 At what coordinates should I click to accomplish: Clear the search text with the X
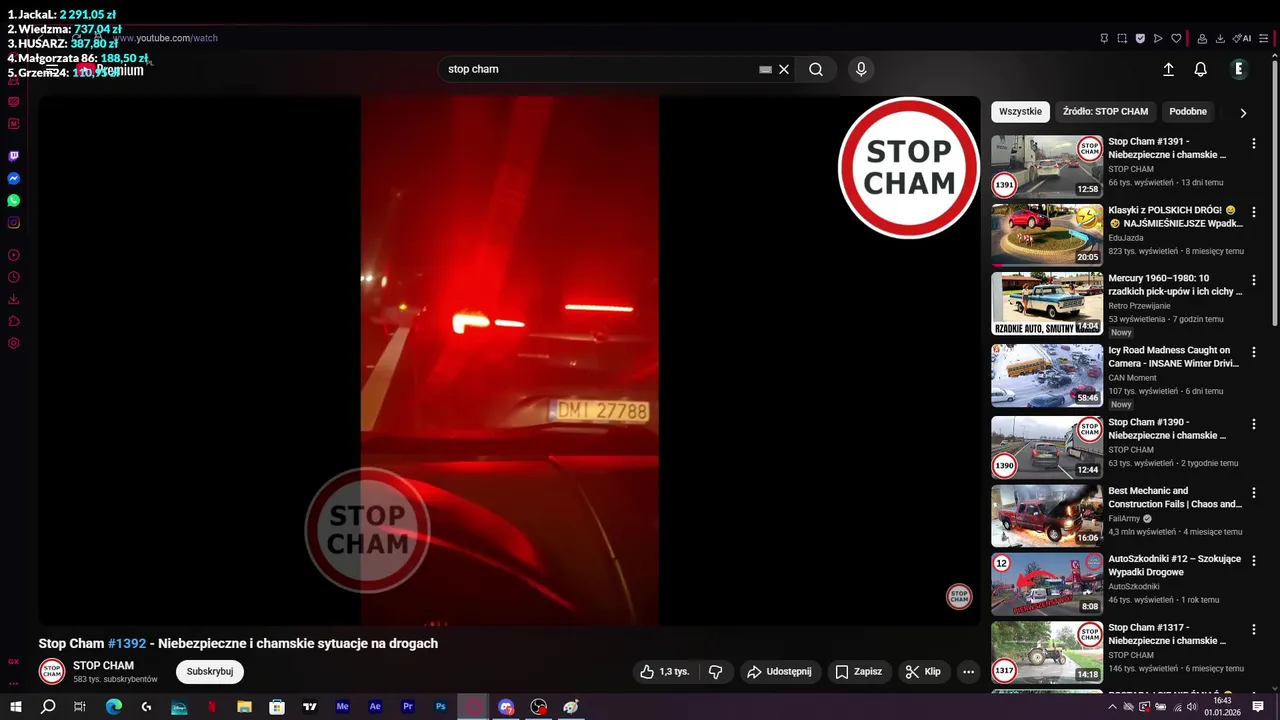tap(784, 69)
